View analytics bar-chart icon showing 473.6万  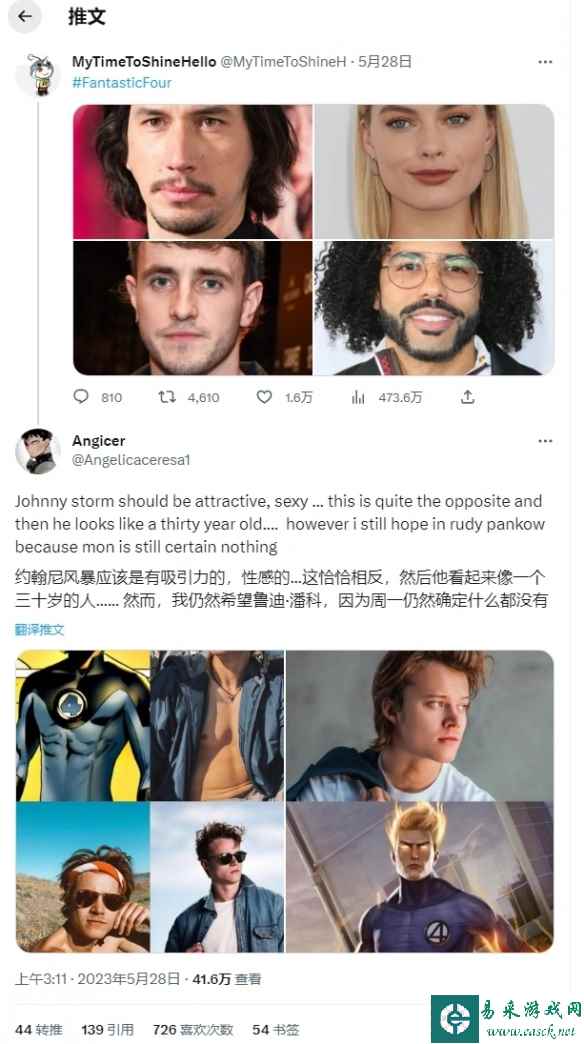[x=358, y=397]
